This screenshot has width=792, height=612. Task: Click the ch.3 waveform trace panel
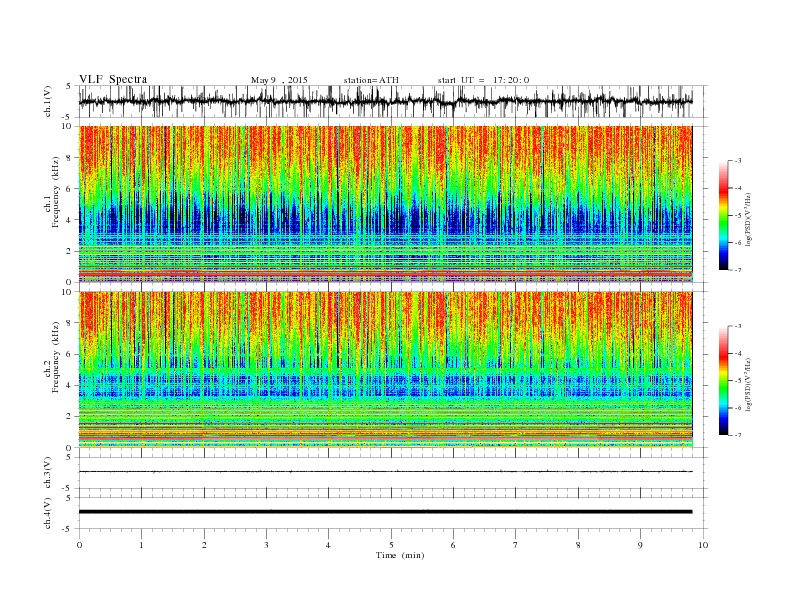click(392, 473)
